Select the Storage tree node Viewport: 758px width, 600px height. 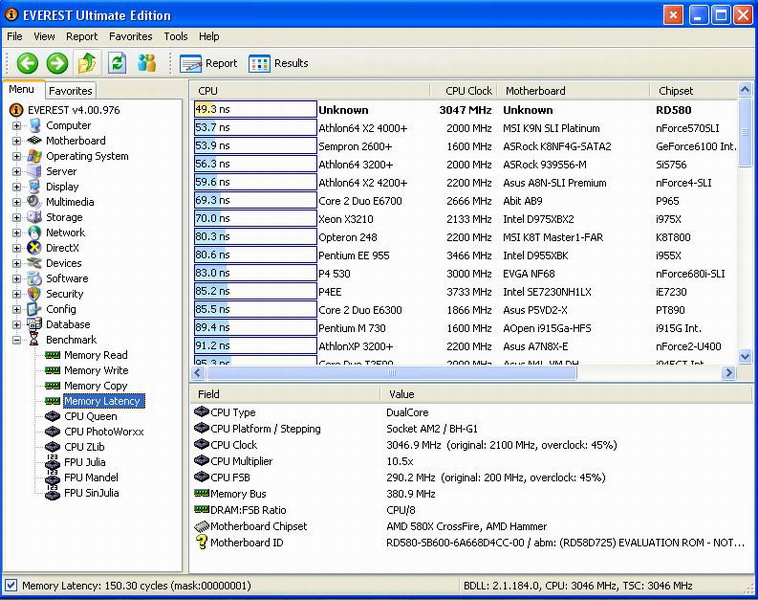[64, 217]
